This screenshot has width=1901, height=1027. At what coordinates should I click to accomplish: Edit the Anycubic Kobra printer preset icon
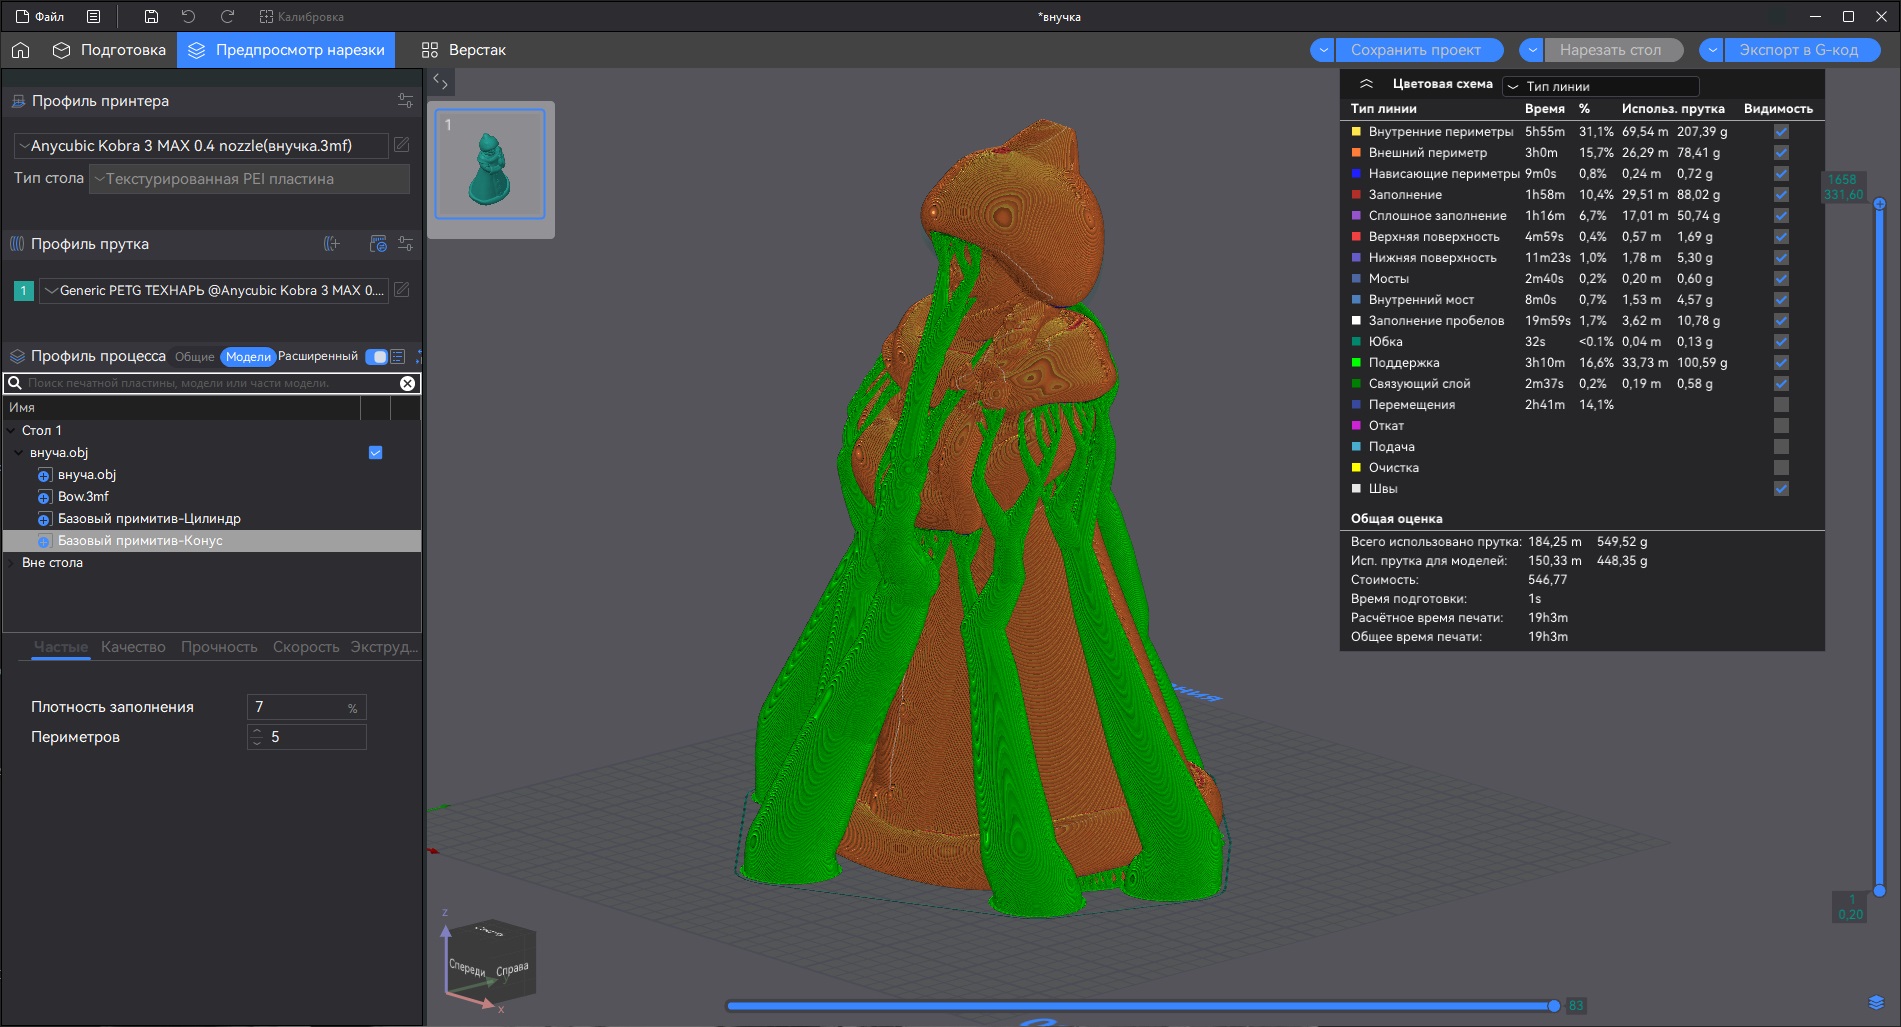[402, 145]
